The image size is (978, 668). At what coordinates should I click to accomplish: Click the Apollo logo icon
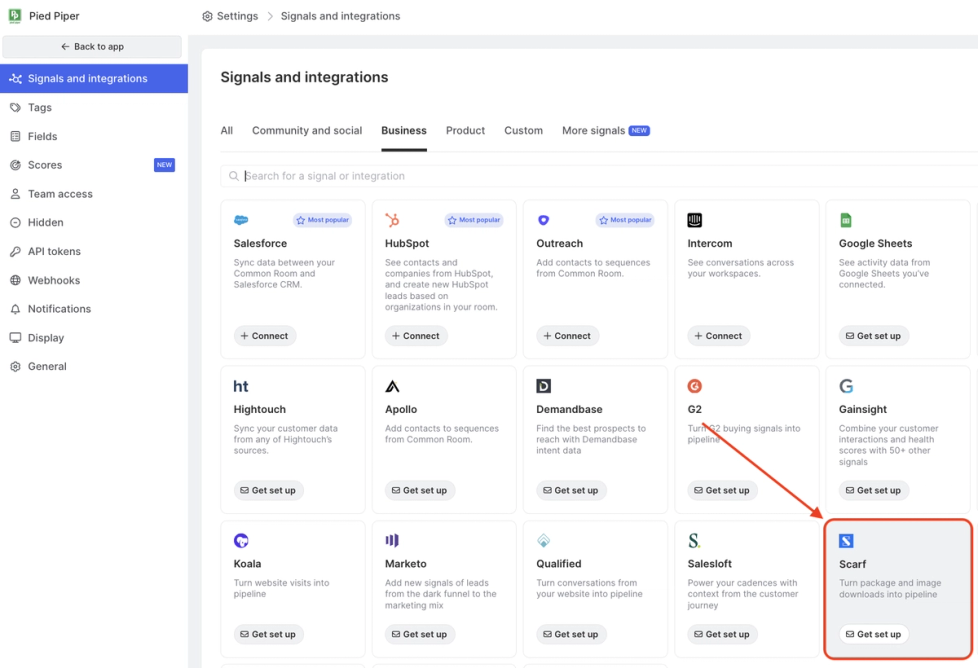[x=392, y=386]
